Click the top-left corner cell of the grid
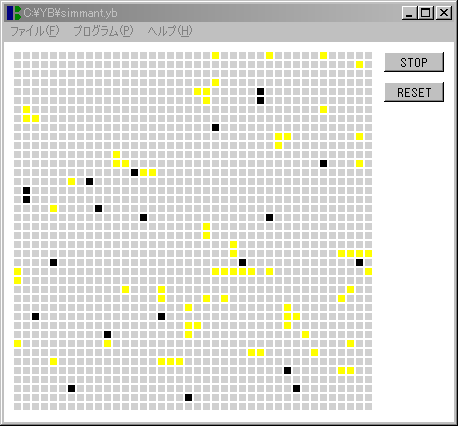This screenshot has height=426, width=458. pyautogui.click(x=17, y=55)
